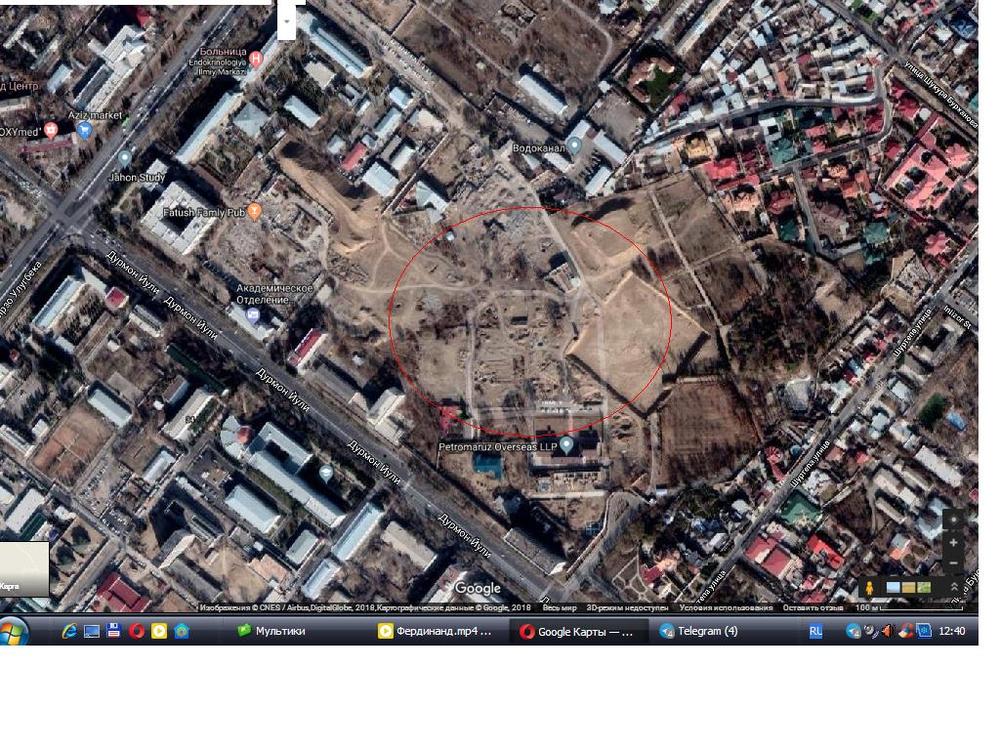
Task: Open the Больница hospital marker
Action: pyautogui.click(x=256, y=59)
